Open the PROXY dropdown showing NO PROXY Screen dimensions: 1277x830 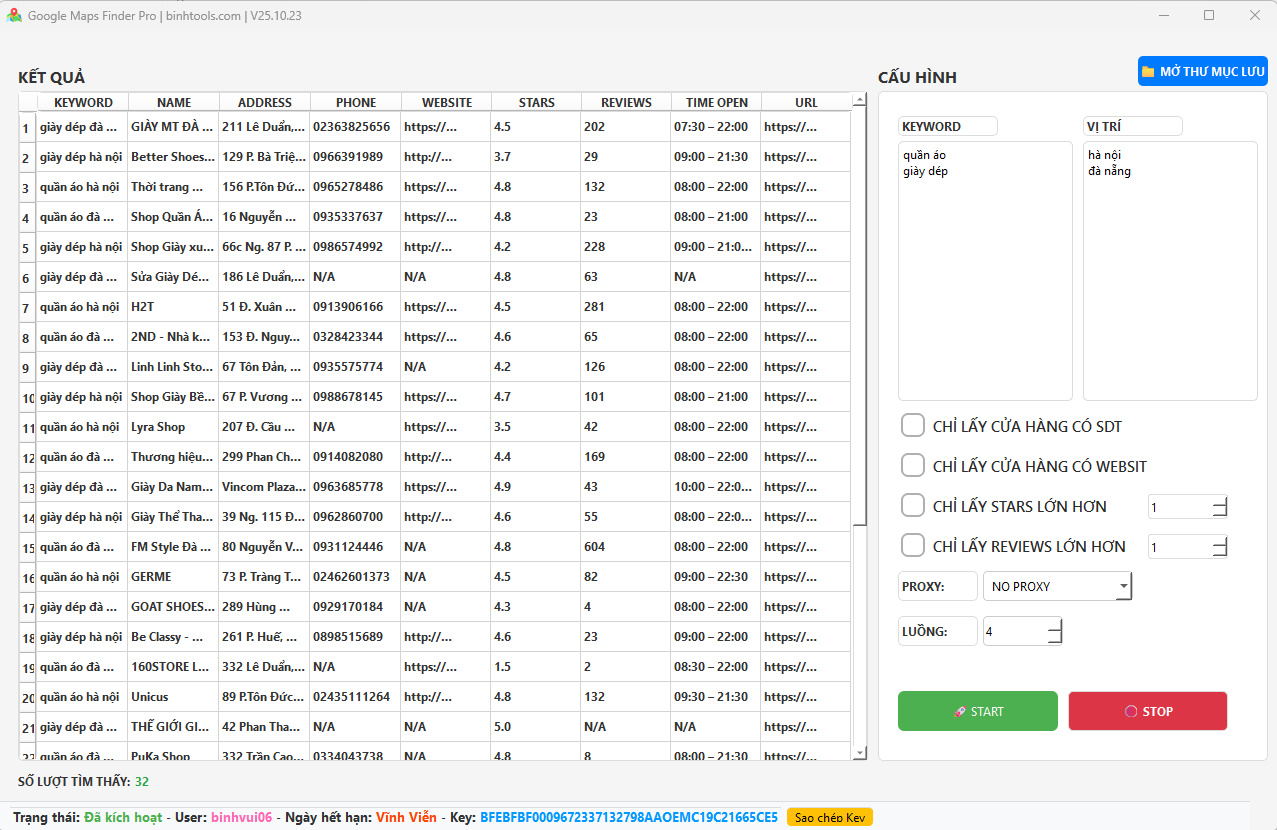(1057, 586)
